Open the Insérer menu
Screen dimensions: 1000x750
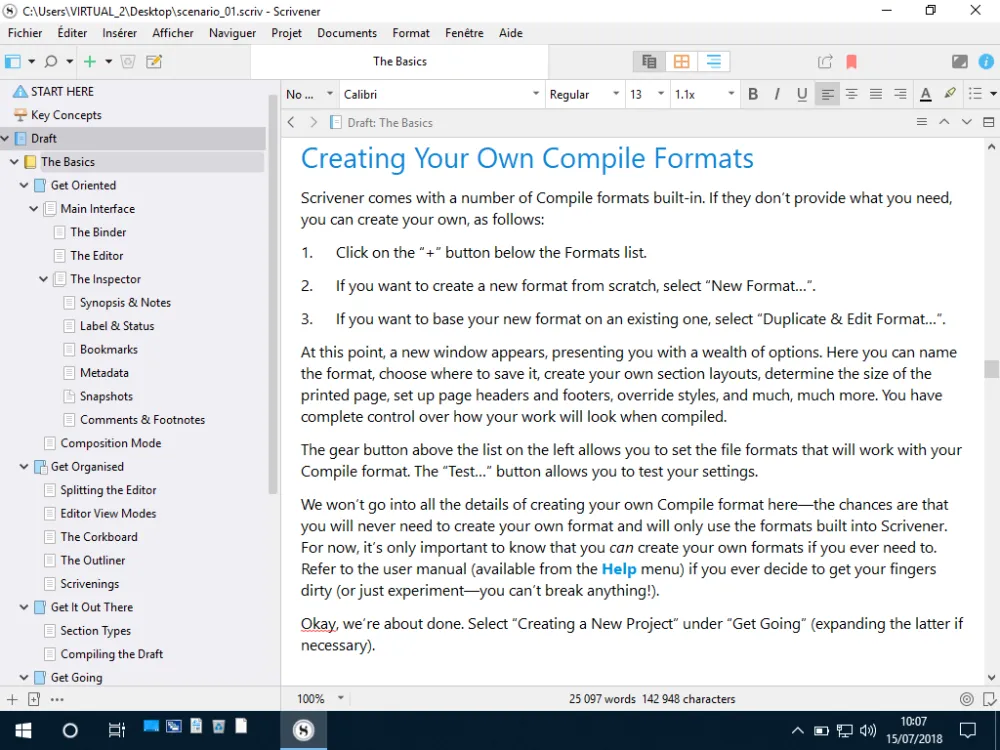tap(119, 33)
